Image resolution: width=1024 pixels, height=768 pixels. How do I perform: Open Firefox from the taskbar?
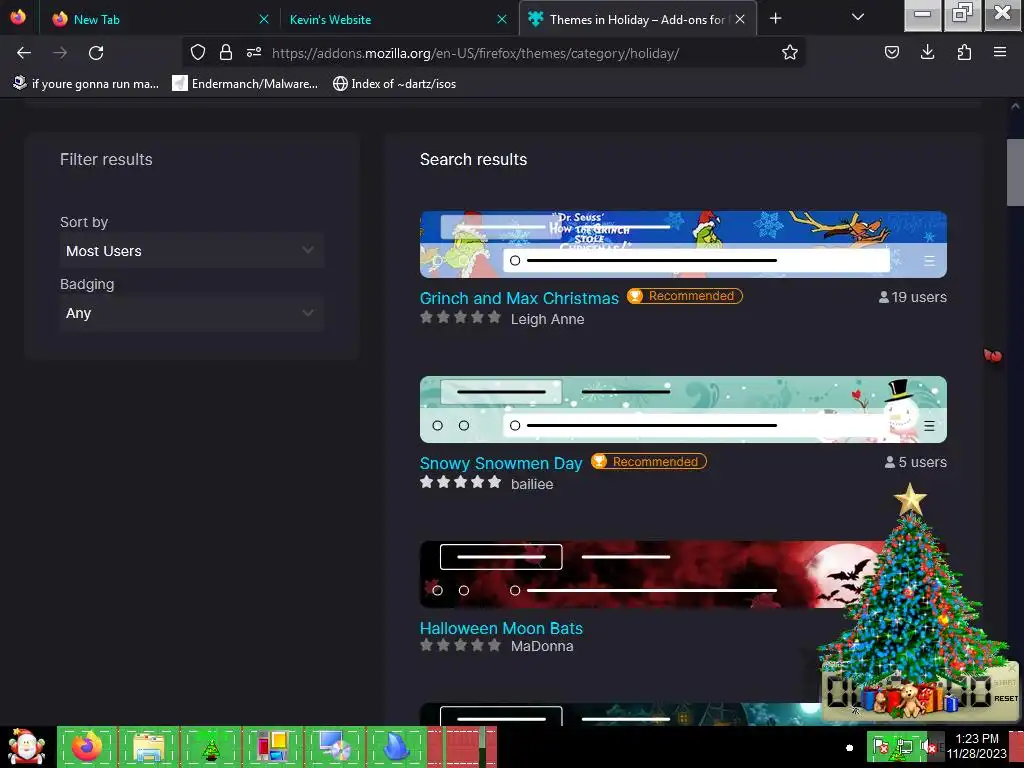click(x=87, y=747)
